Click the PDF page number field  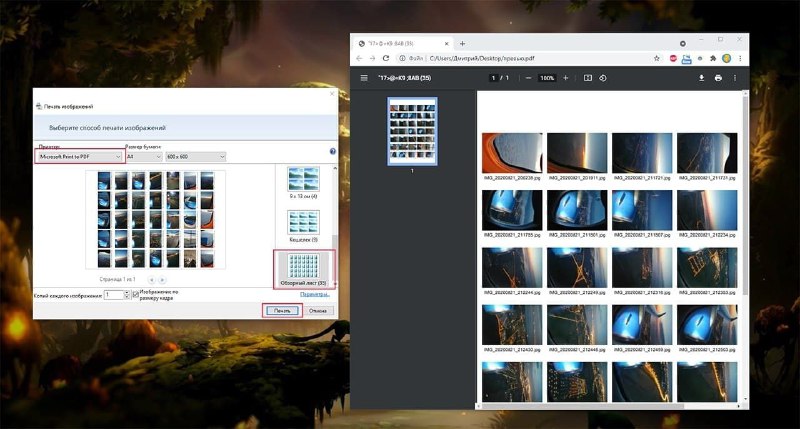493,78
